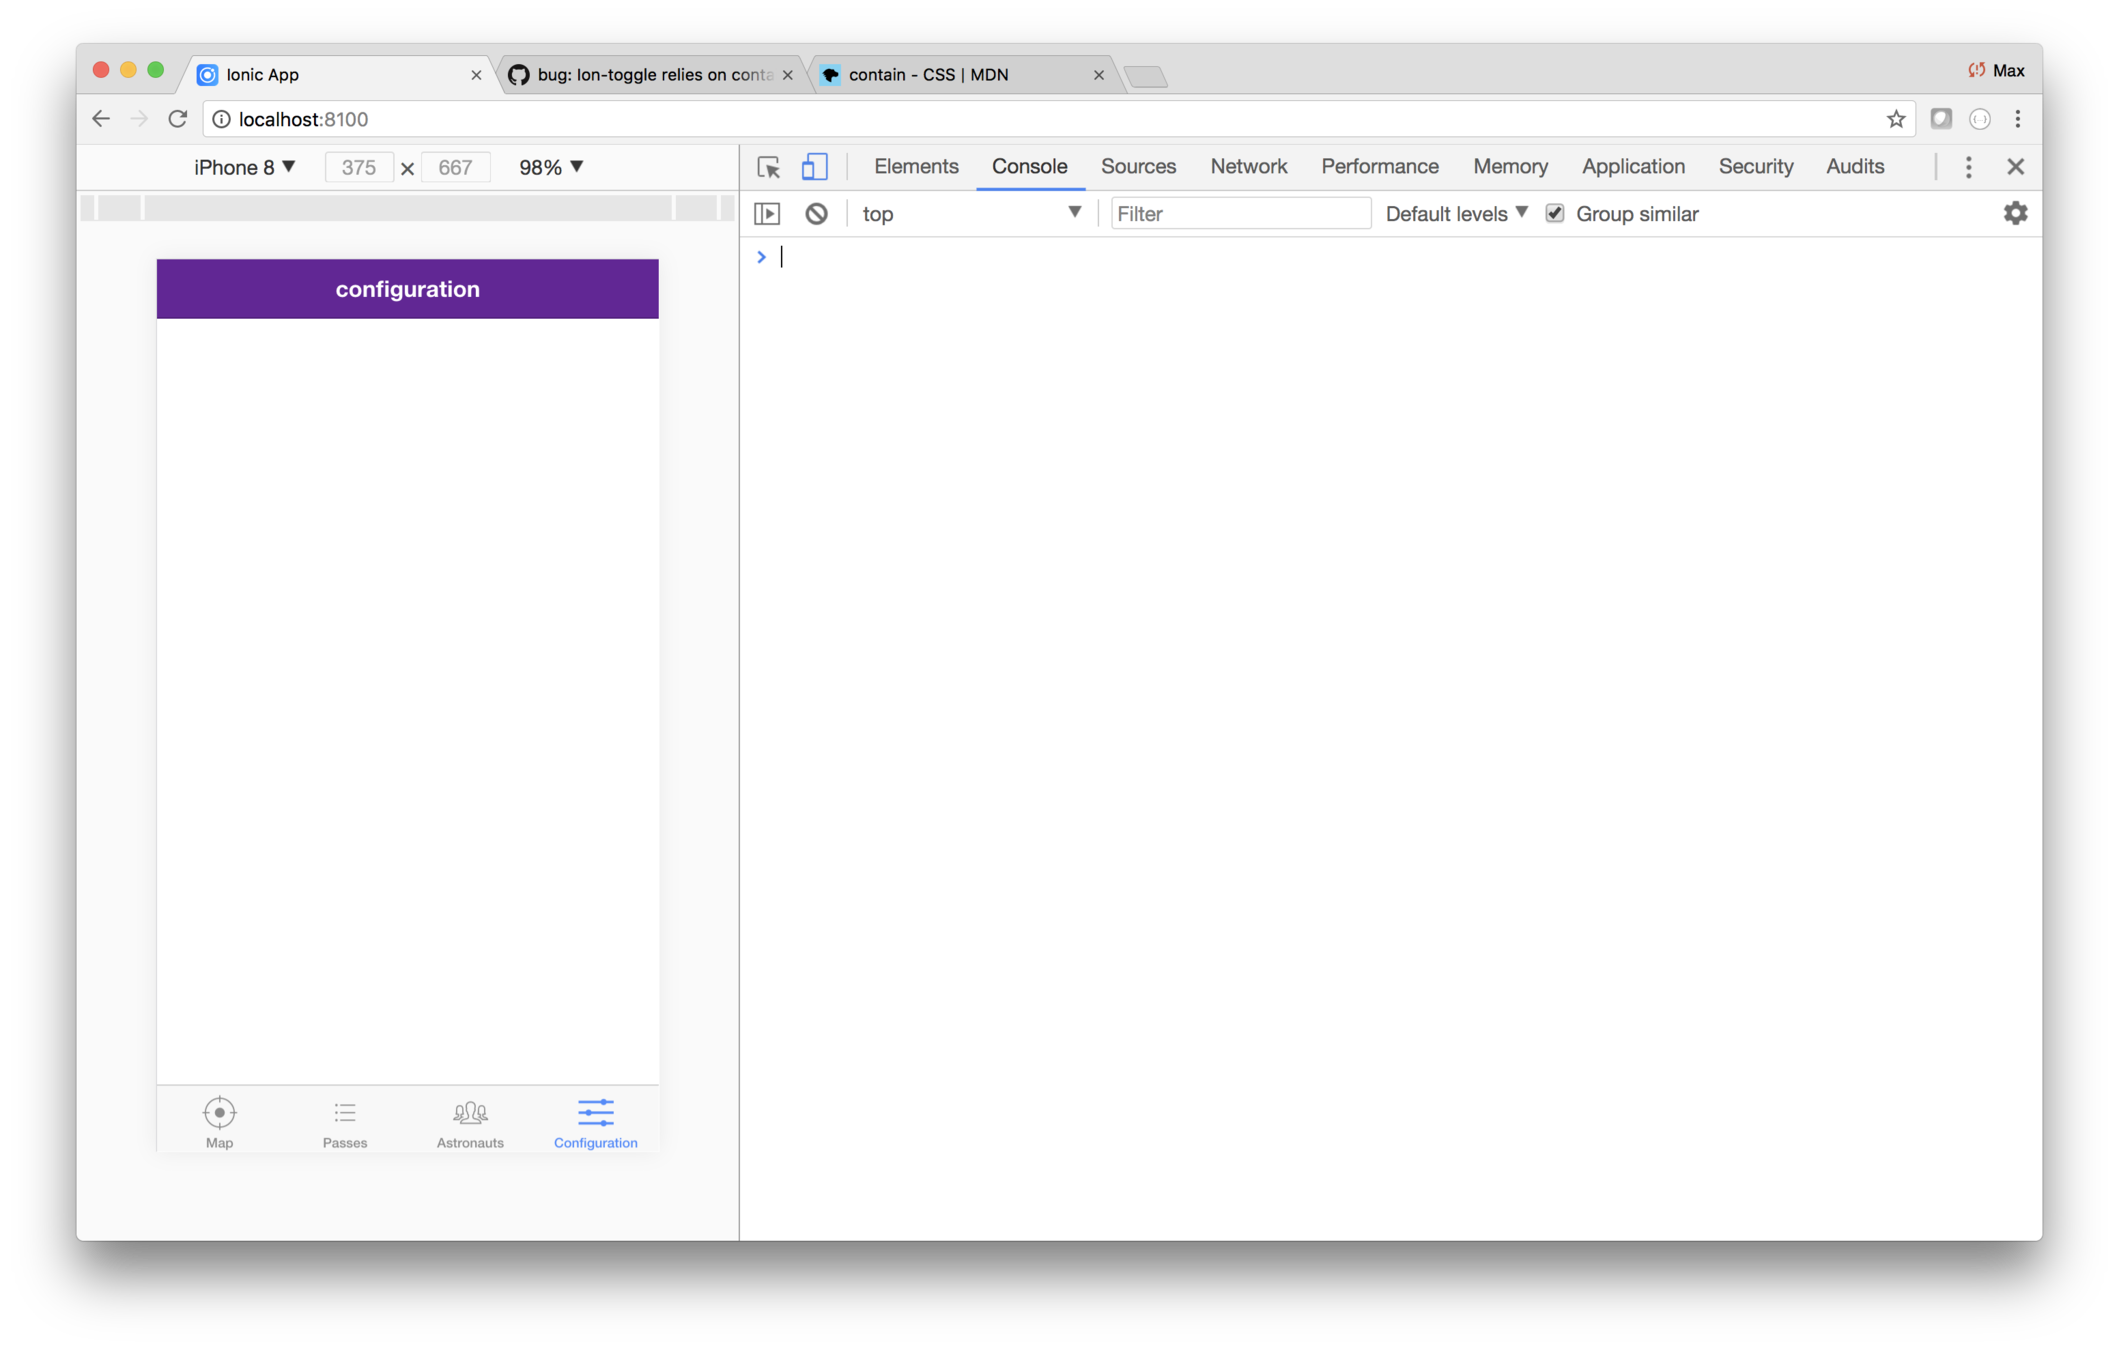Open console settings gear icon
This screenshot has height=1350, width=2119.
[x=2015, y=213]
